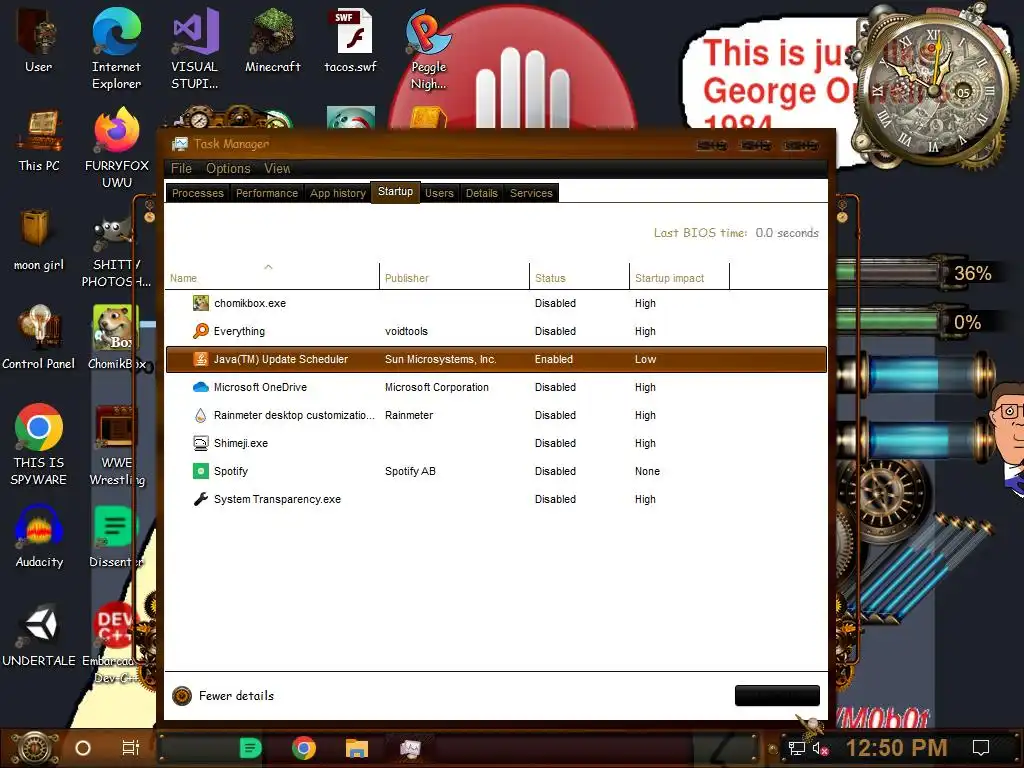Sort by the Startup impact column
The width and height of the screenshot is (1024, 768).
(x=679, y=276)
